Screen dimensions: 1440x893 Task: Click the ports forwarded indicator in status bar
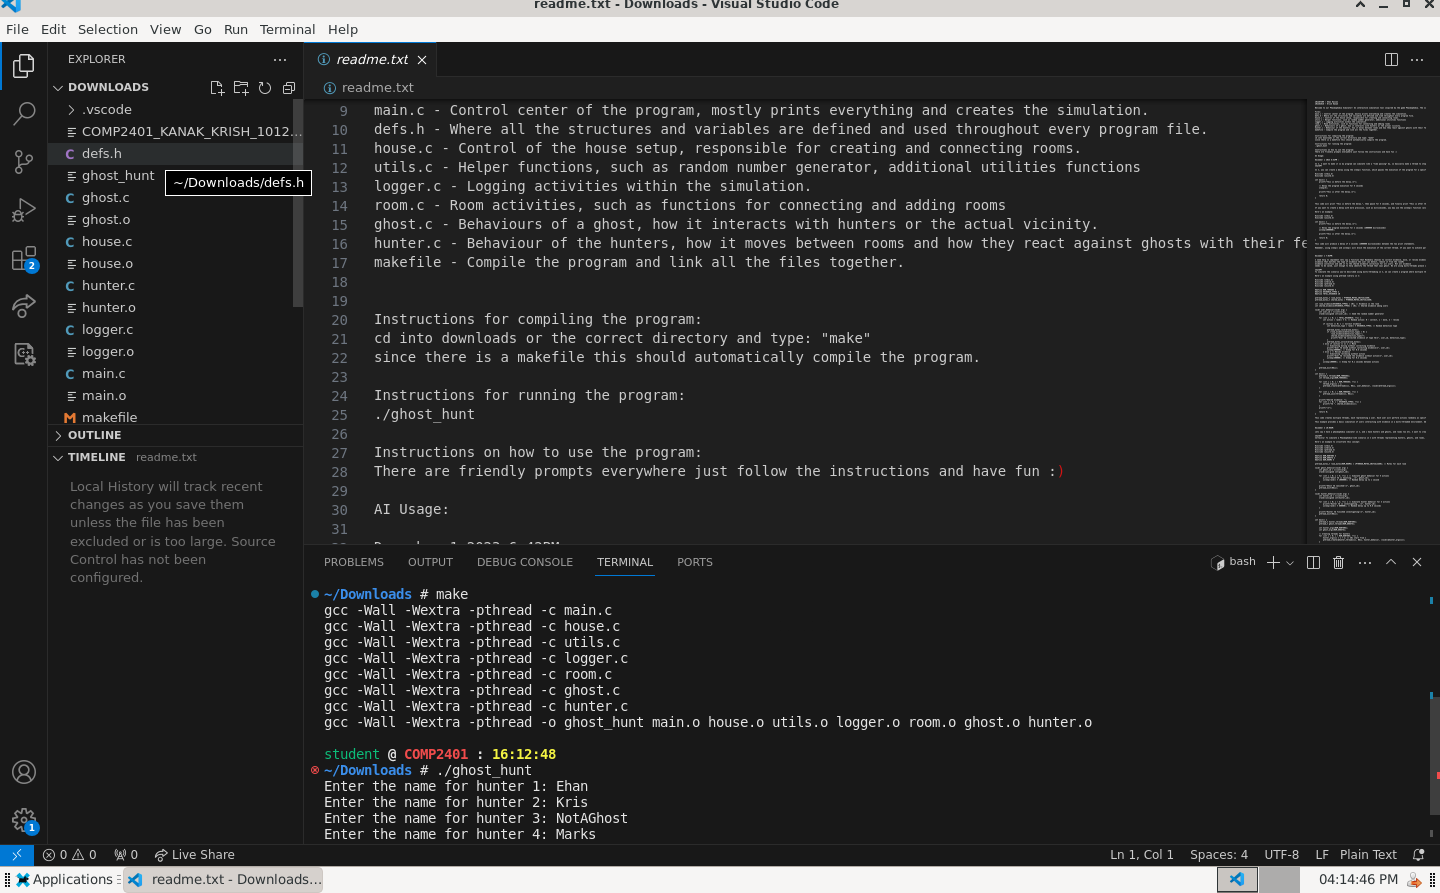click(x=126, y=855)
